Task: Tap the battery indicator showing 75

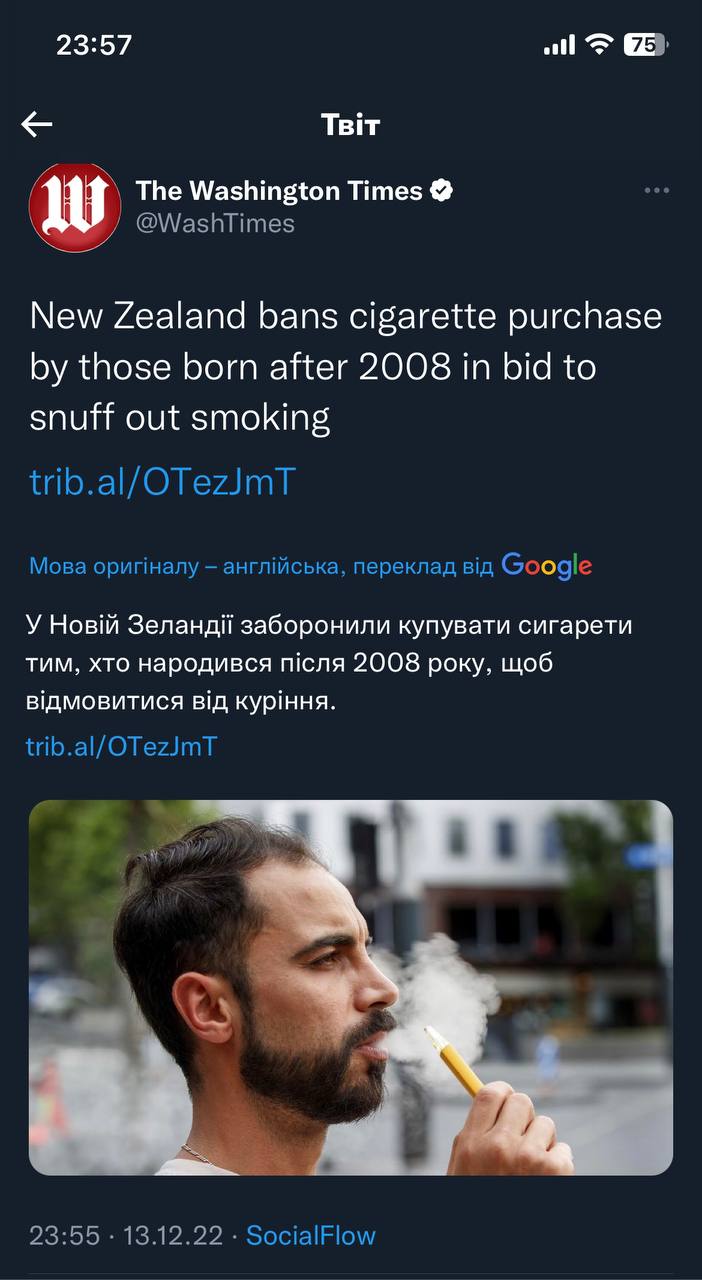Action: (646, 45)
